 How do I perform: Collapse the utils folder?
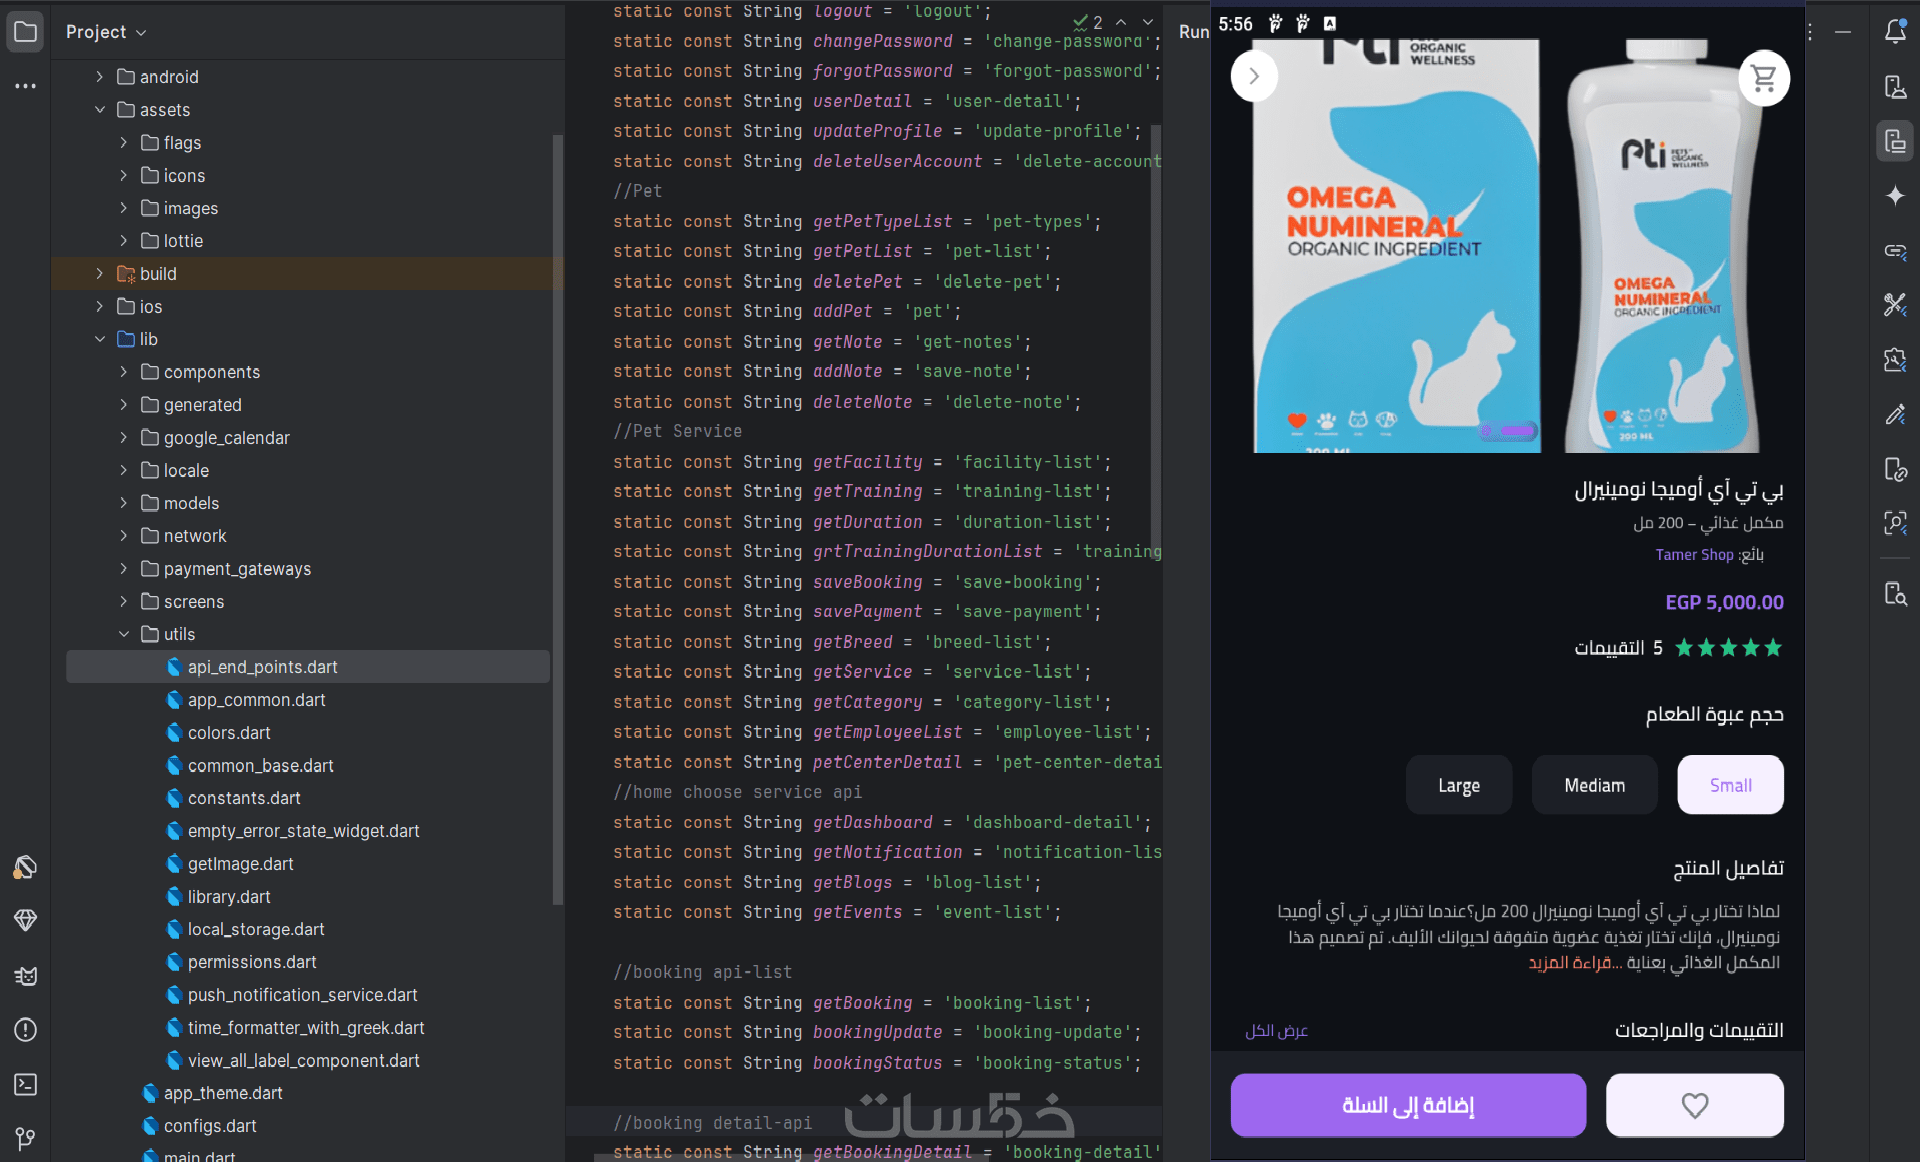(124, 634)
